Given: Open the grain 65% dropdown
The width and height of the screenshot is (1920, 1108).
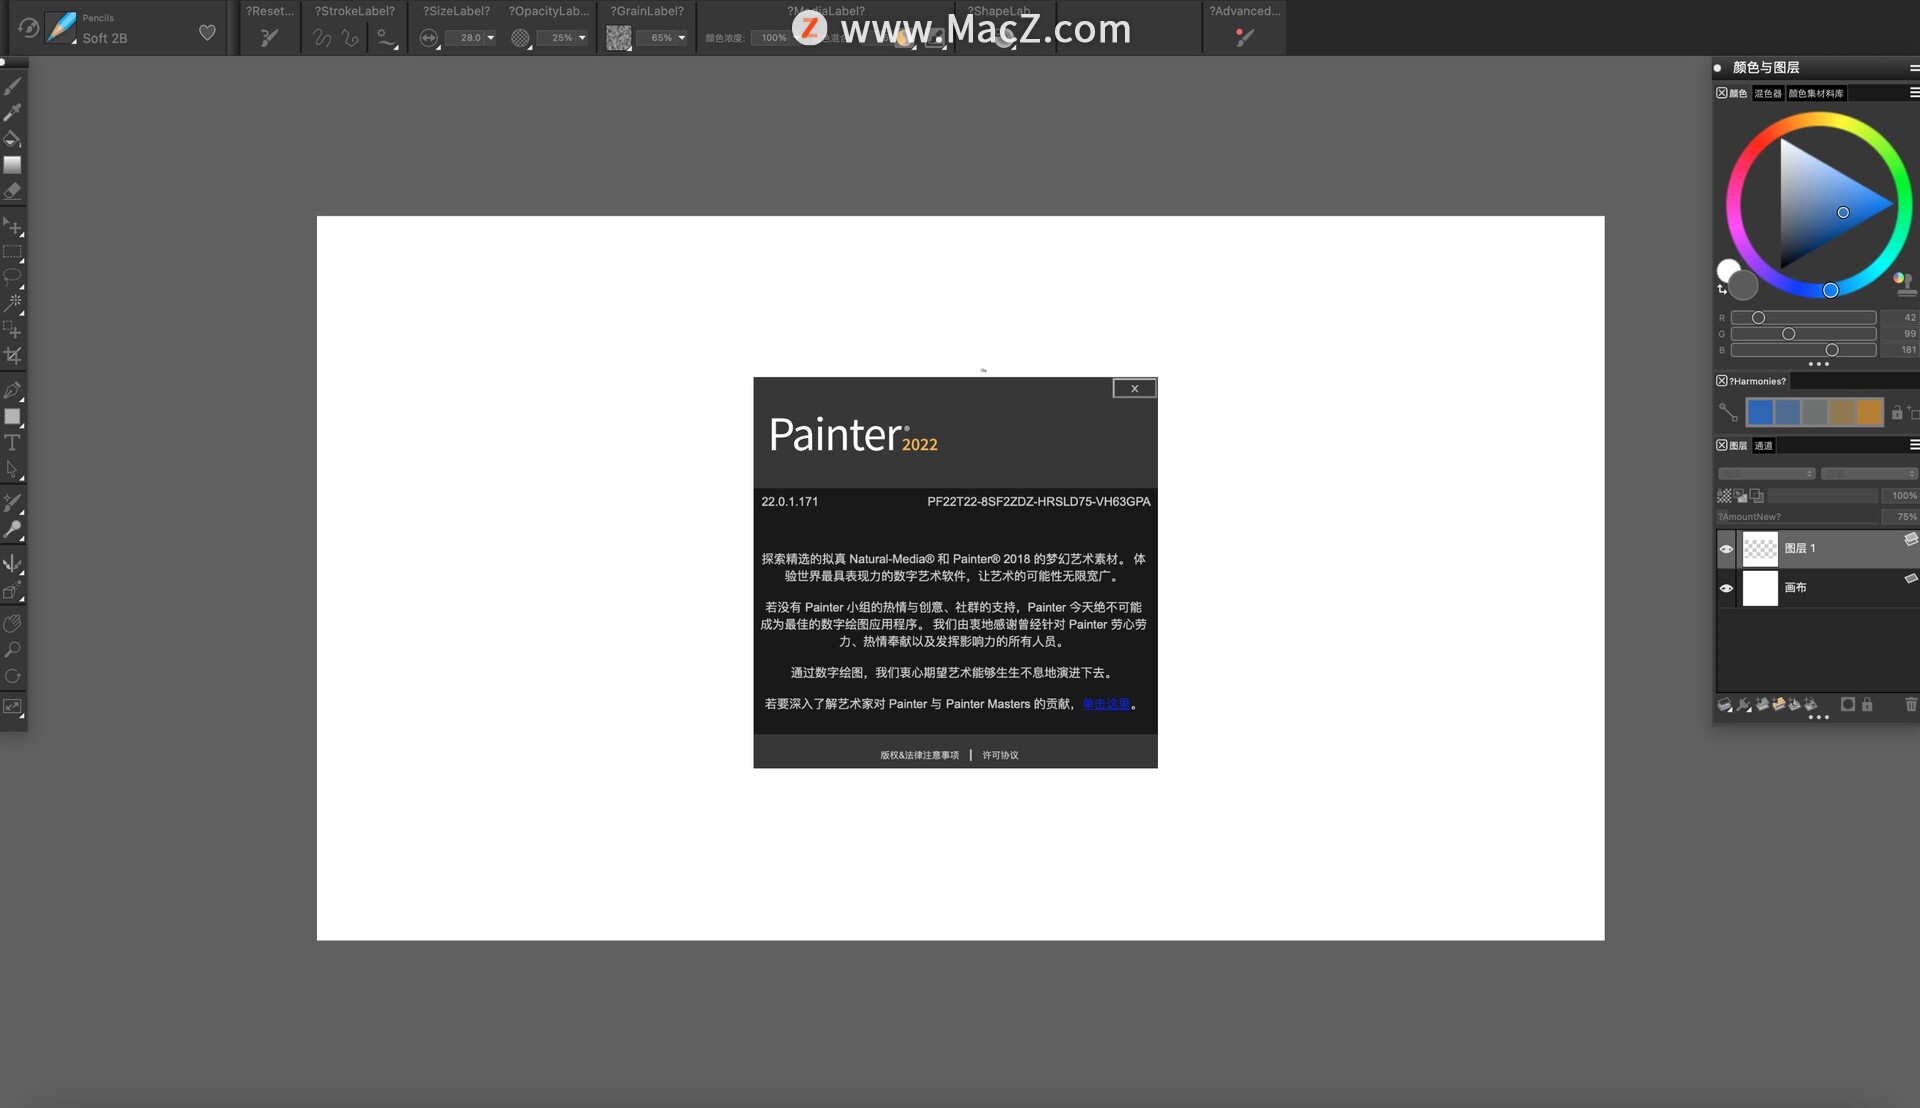Looking at the screenshot, I should click(682, 38).
